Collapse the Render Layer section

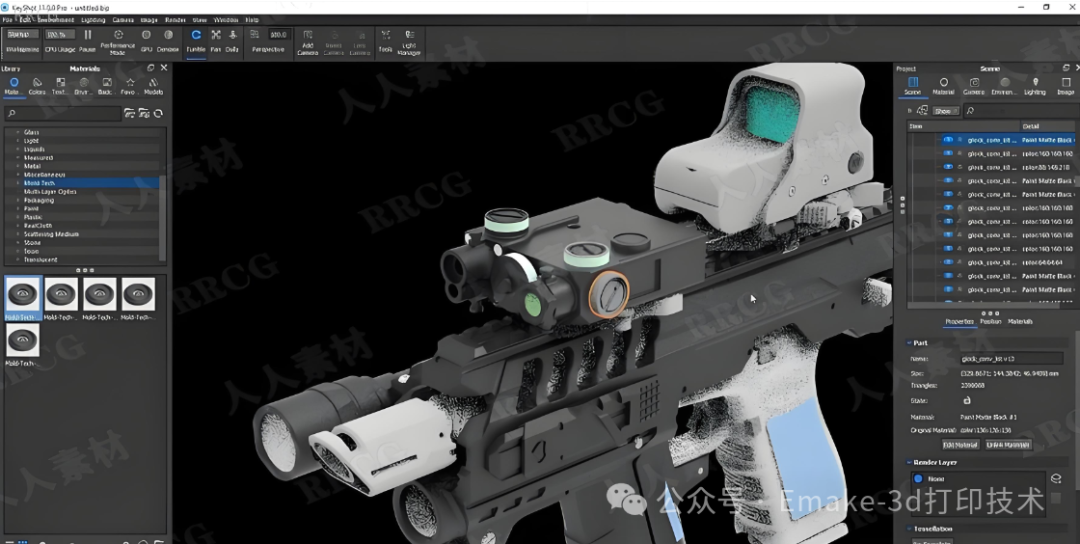[908, 463]
